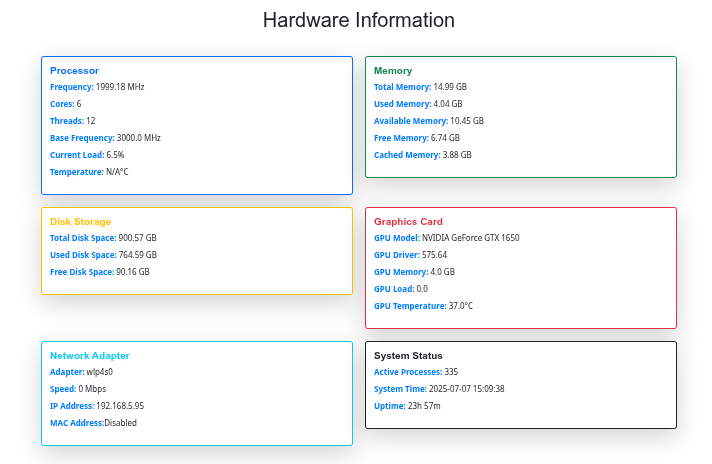
Task: Select Available Memory 10.45 GB row
Action: [x=429, y=121]
